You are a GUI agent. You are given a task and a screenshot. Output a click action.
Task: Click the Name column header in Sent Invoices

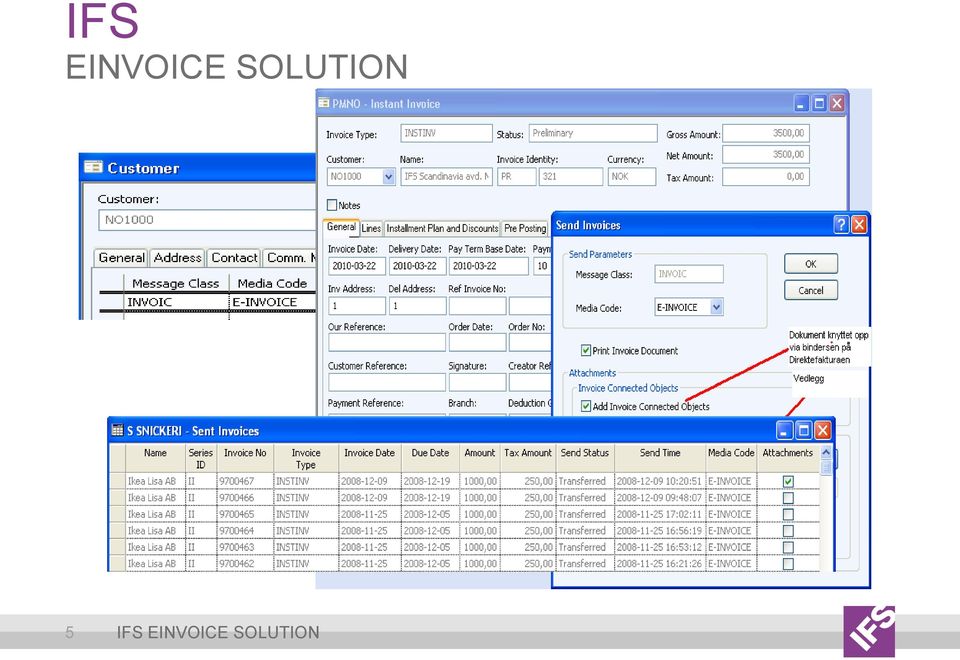156,458
